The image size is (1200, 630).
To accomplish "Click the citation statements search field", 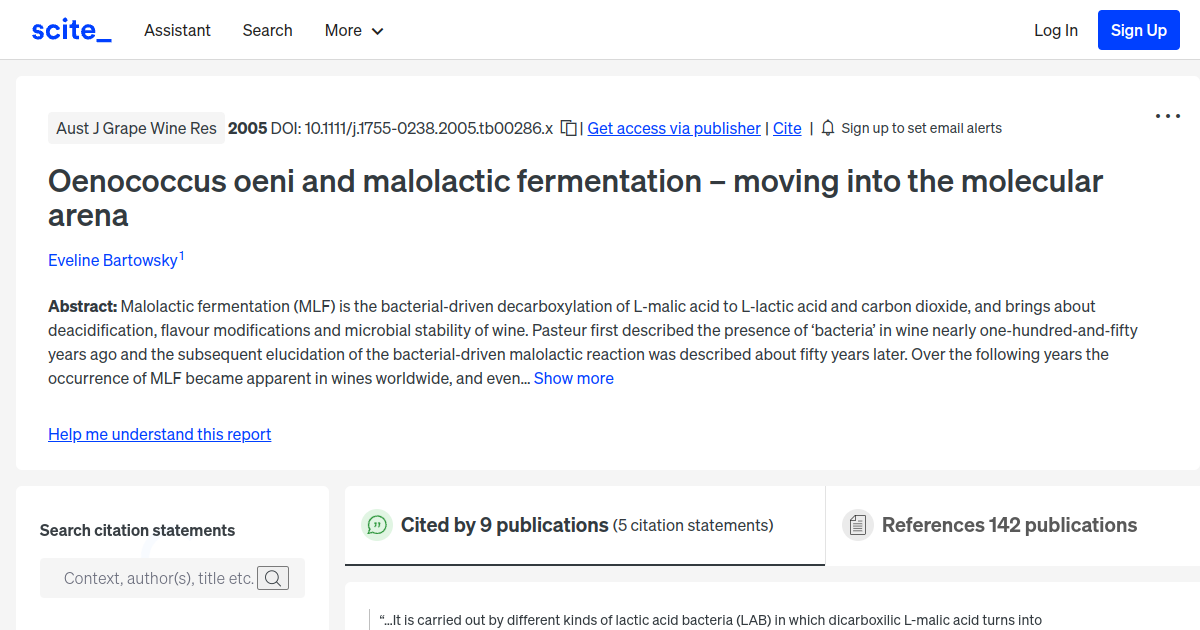I will point(160,577).
